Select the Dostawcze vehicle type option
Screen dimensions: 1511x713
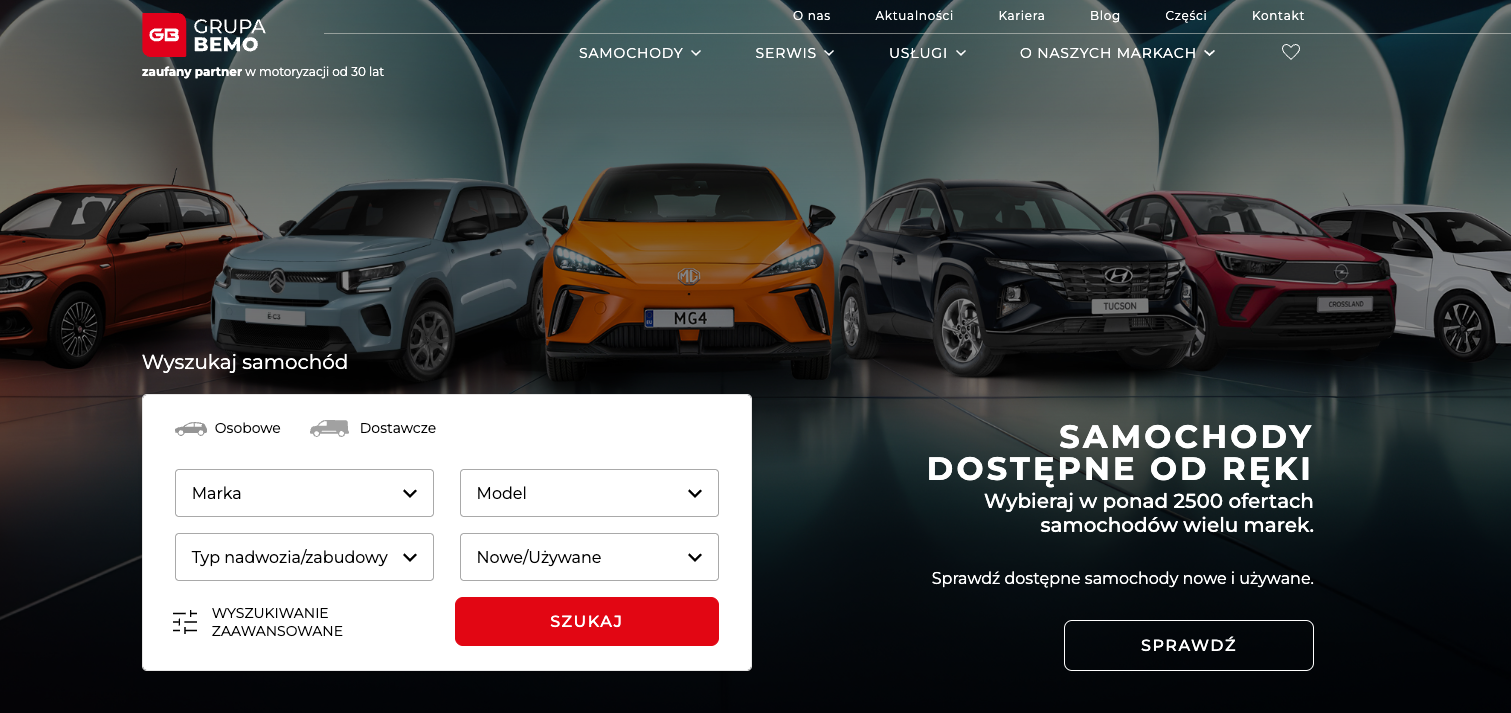pos(373,428)
